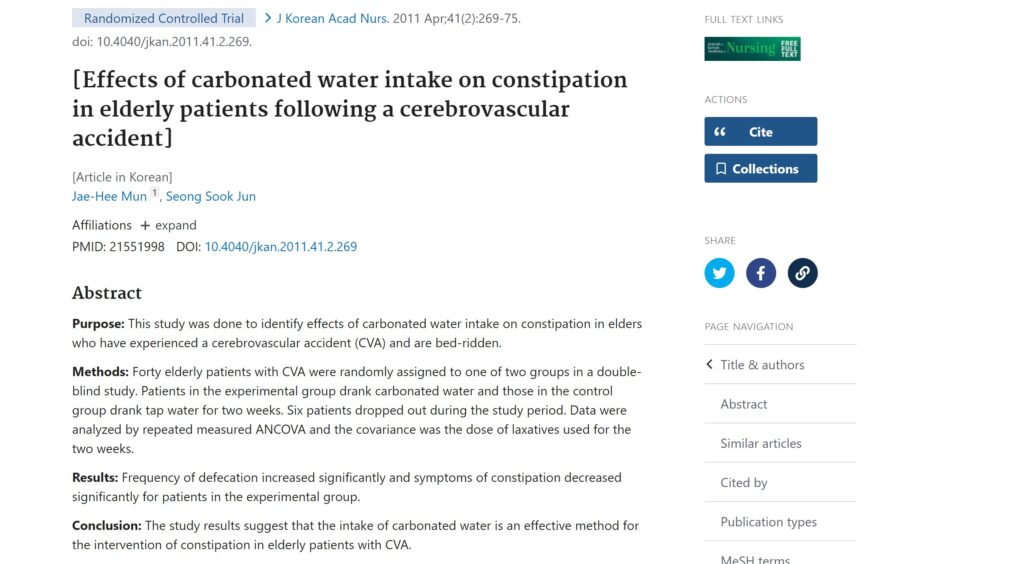Expand the Affiliations section

click(x=168, y=225)
